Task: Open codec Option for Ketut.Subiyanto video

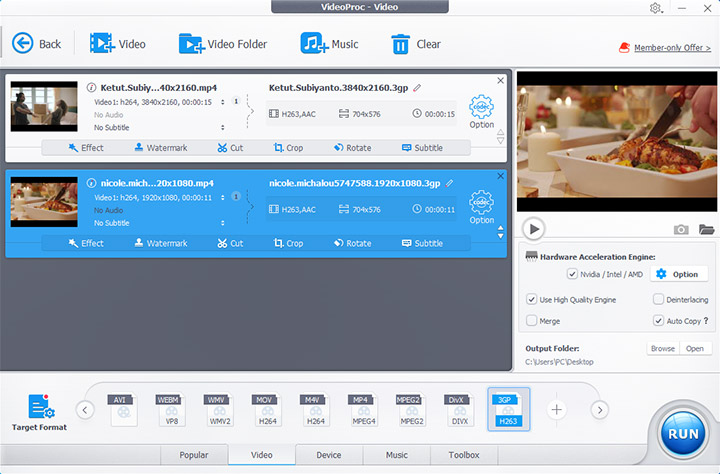Action: (x=481, y=112)
